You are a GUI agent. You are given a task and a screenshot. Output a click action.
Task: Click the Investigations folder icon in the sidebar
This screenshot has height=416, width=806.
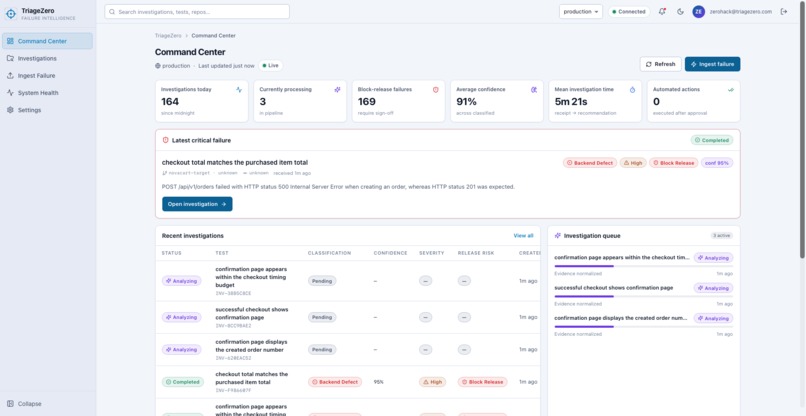click(10, 58)
